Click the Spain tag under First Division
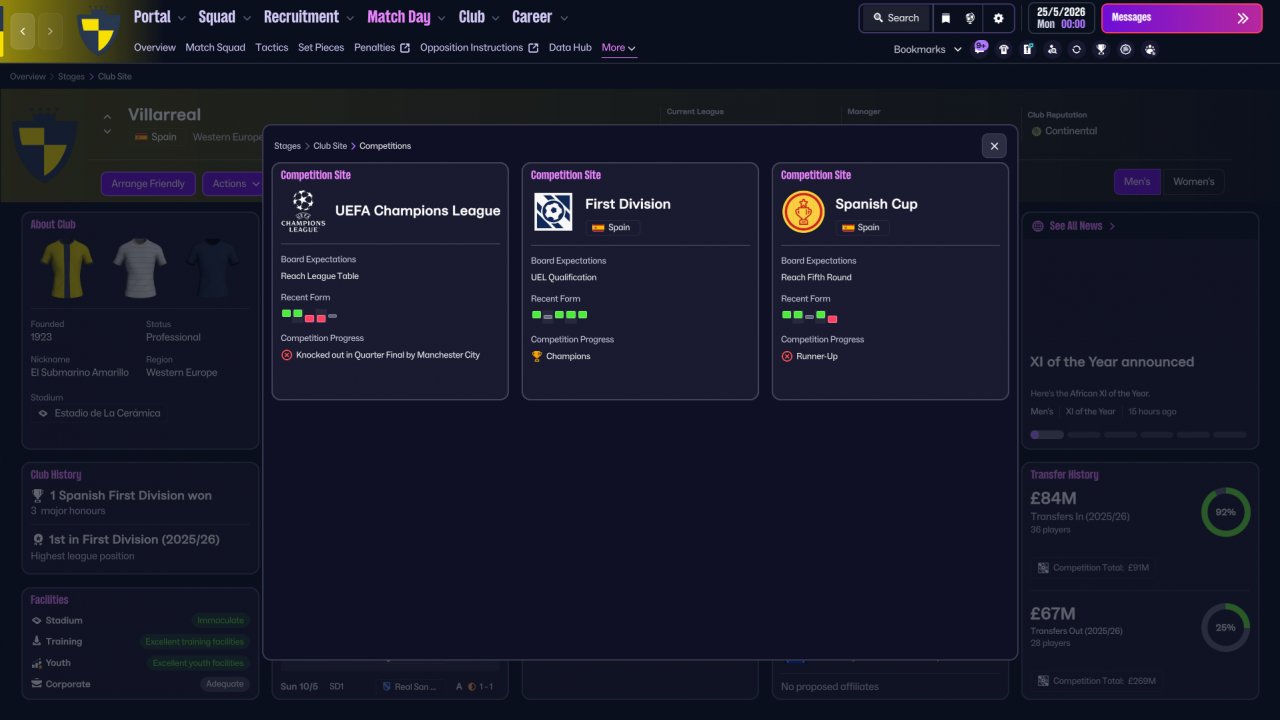This screenshot has height=720, width=1280. point(612,228)
